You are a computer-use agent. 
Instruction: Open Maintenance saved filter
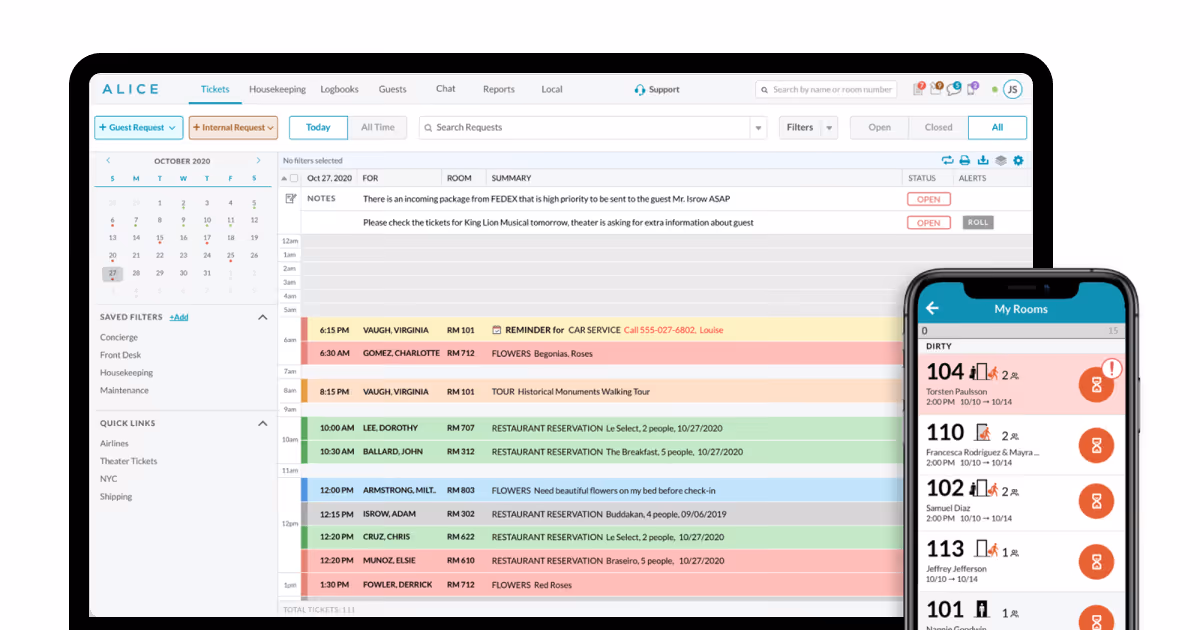point(124,391)
